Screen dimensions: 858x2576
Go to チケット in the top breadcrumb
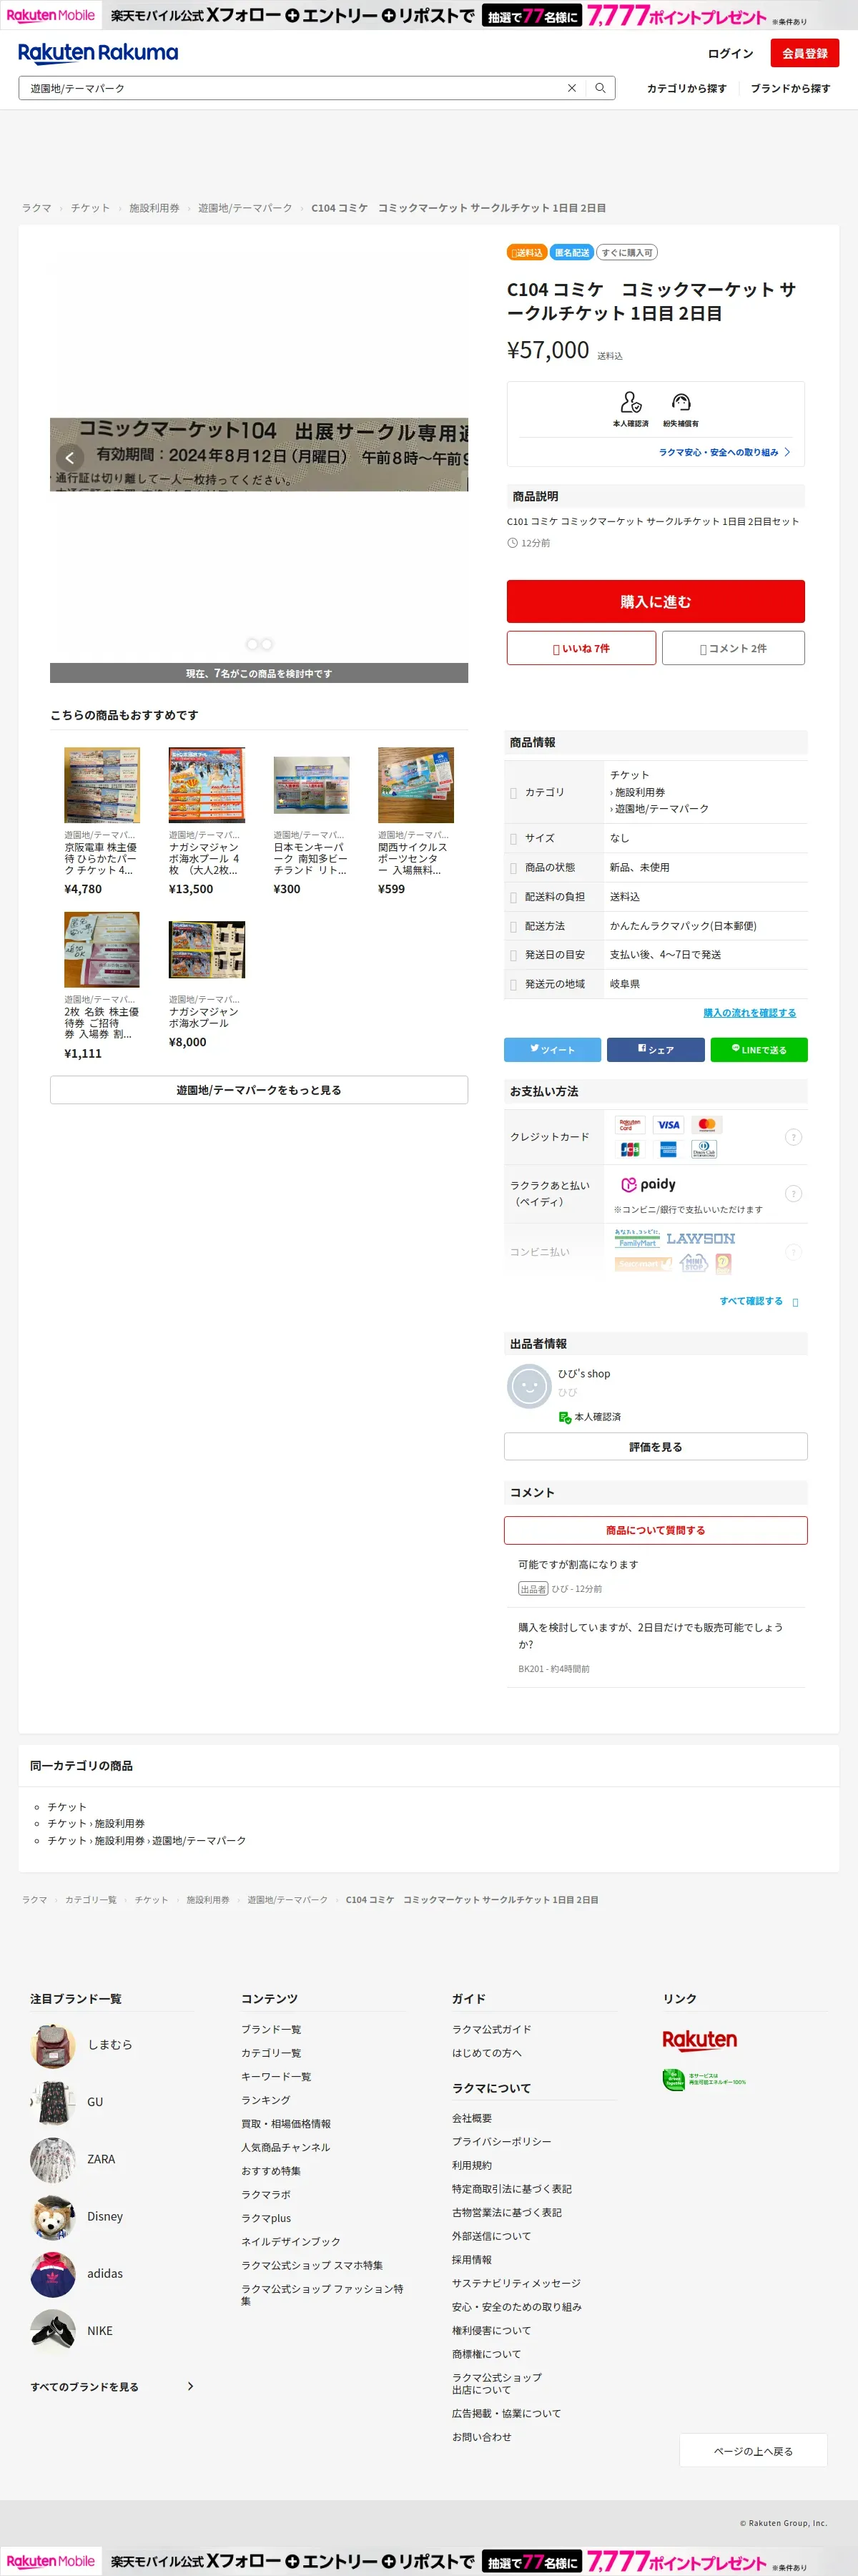[x=90, y=208]
